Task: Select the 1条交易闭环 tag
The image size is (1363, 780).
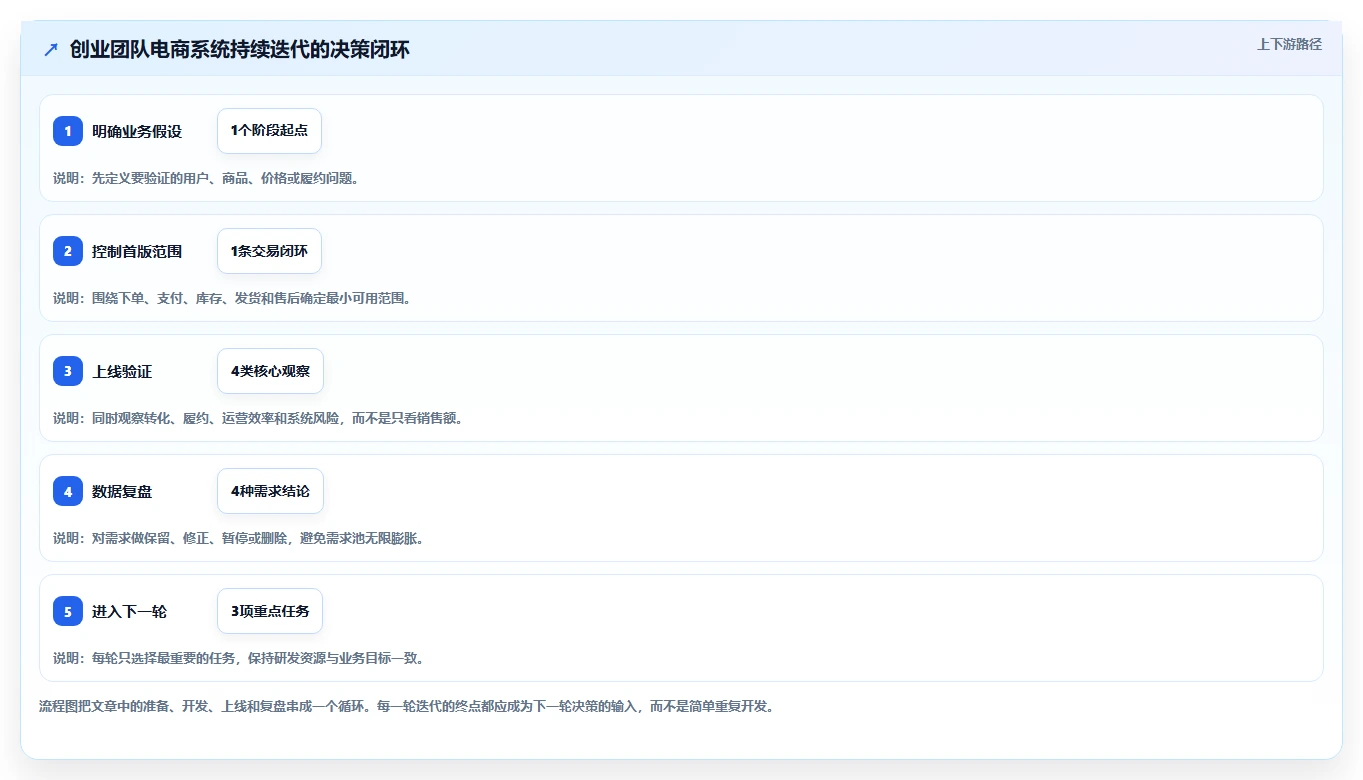Action: [x=269, y=251]
